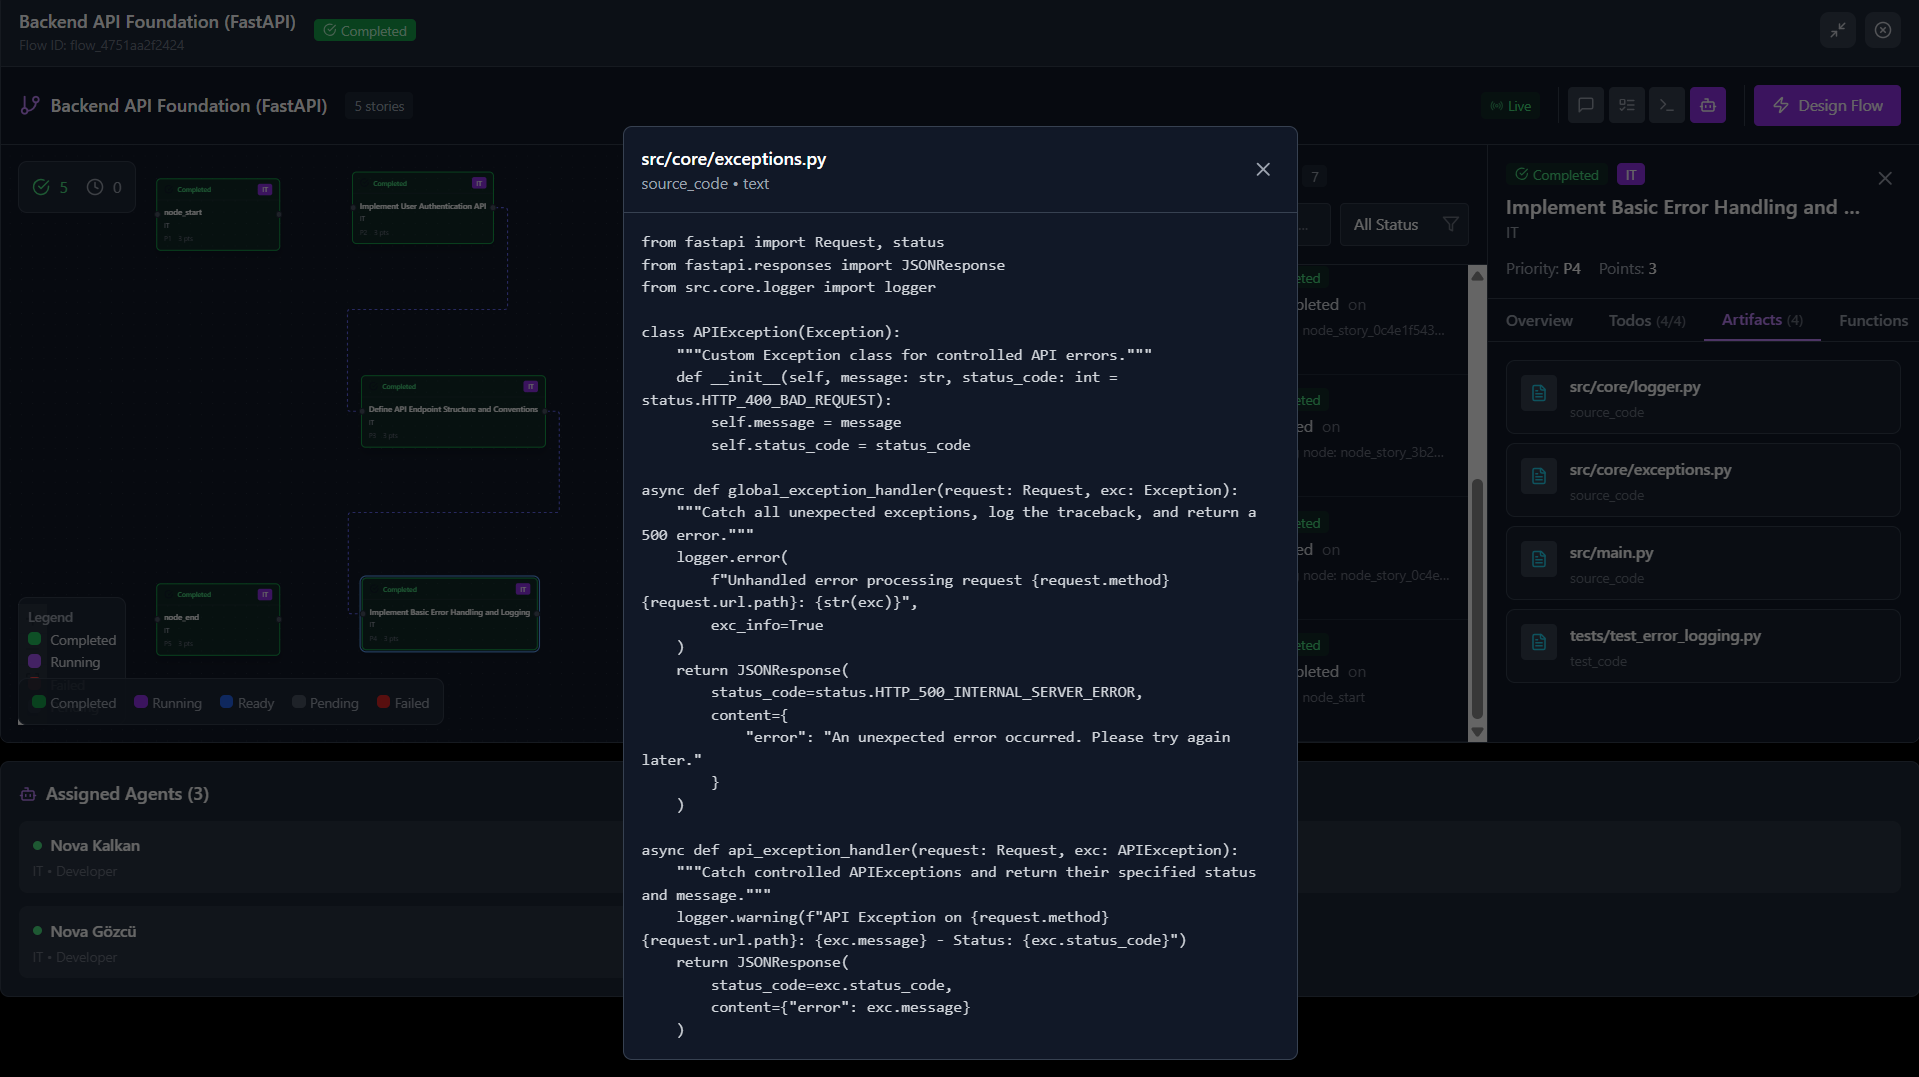The image size is (1919, 1077).
Task: Click the file icon beside src/main.py
Action: 1539,559
